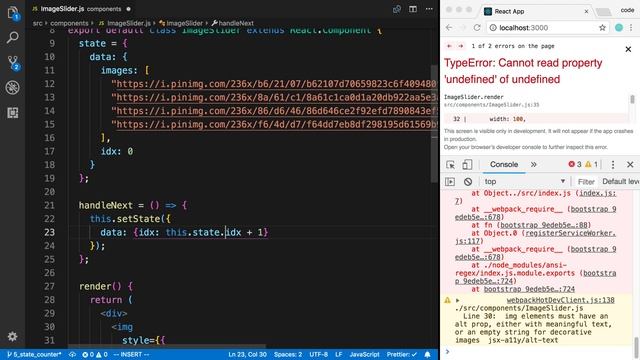Expand the warning message triangle
Screen dimensions: 640x360
[x=458, y=300]
